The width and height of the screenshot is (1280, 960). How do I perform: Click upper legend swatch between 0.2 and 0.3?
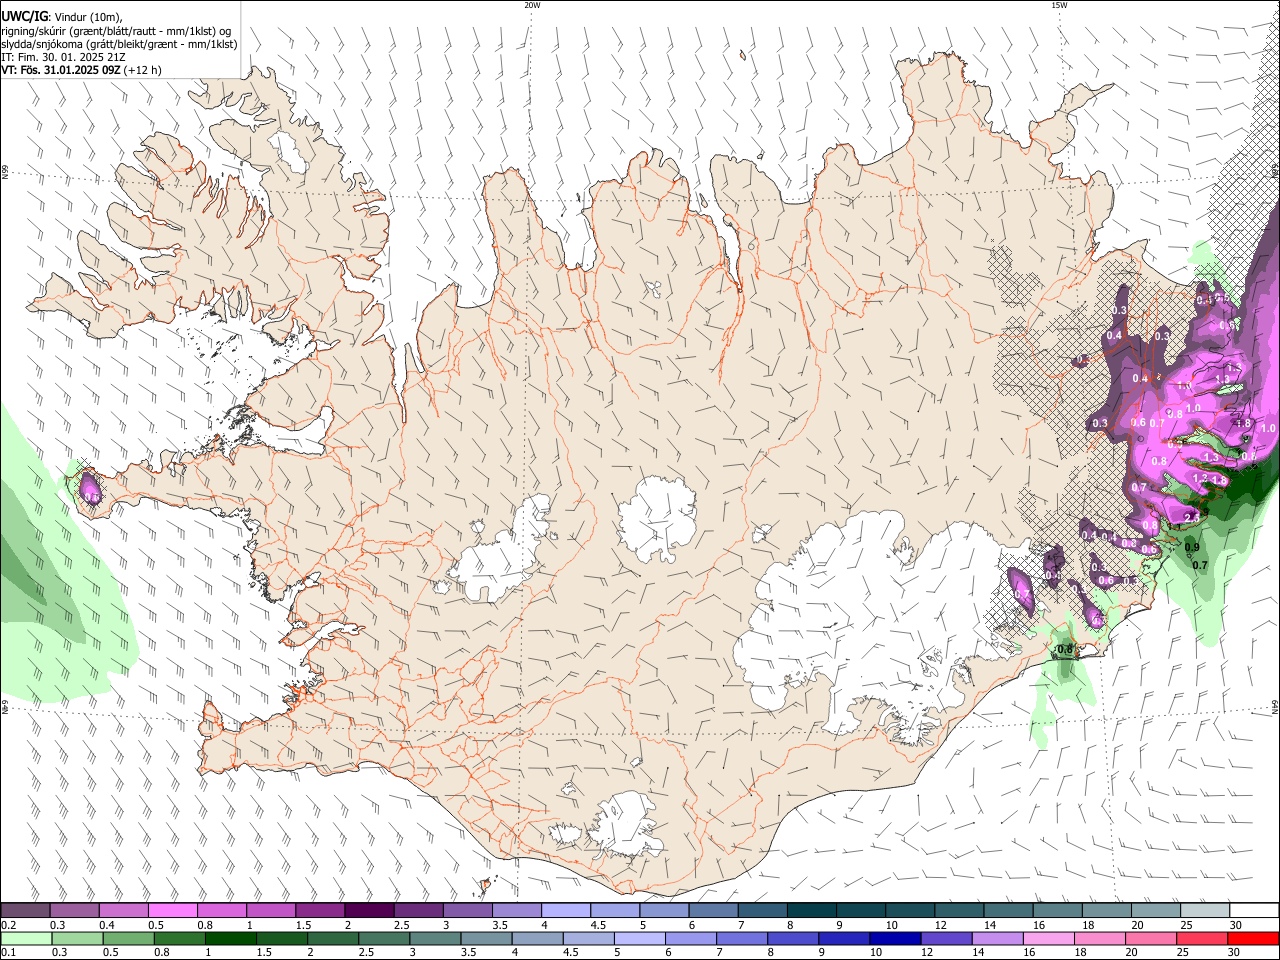(25, 910)
